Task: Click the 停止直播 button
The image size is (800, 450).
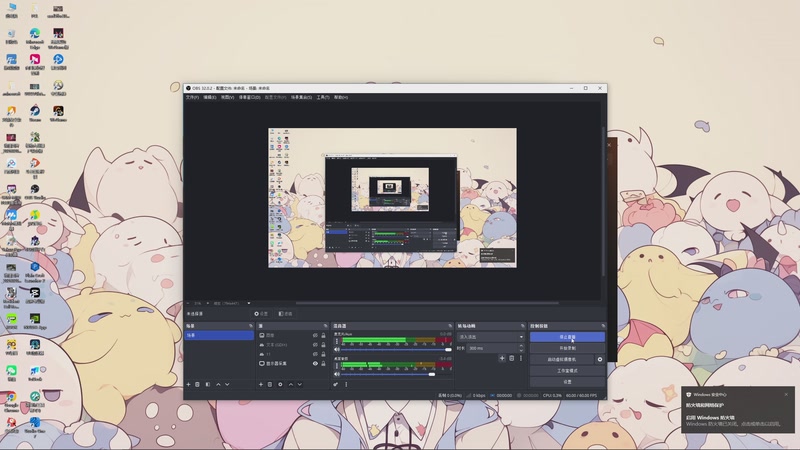Action: [x=567, y=337]
